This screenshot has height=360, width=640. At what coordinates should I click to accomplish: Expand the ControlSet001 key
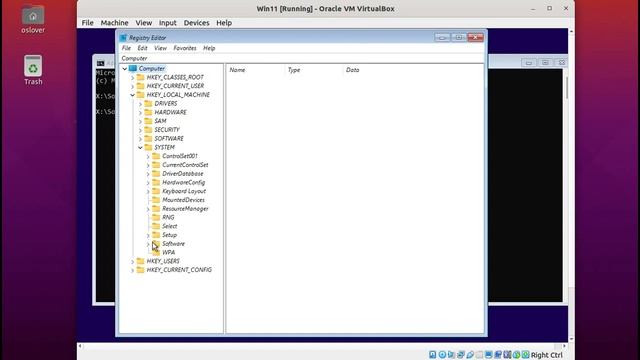148,156
